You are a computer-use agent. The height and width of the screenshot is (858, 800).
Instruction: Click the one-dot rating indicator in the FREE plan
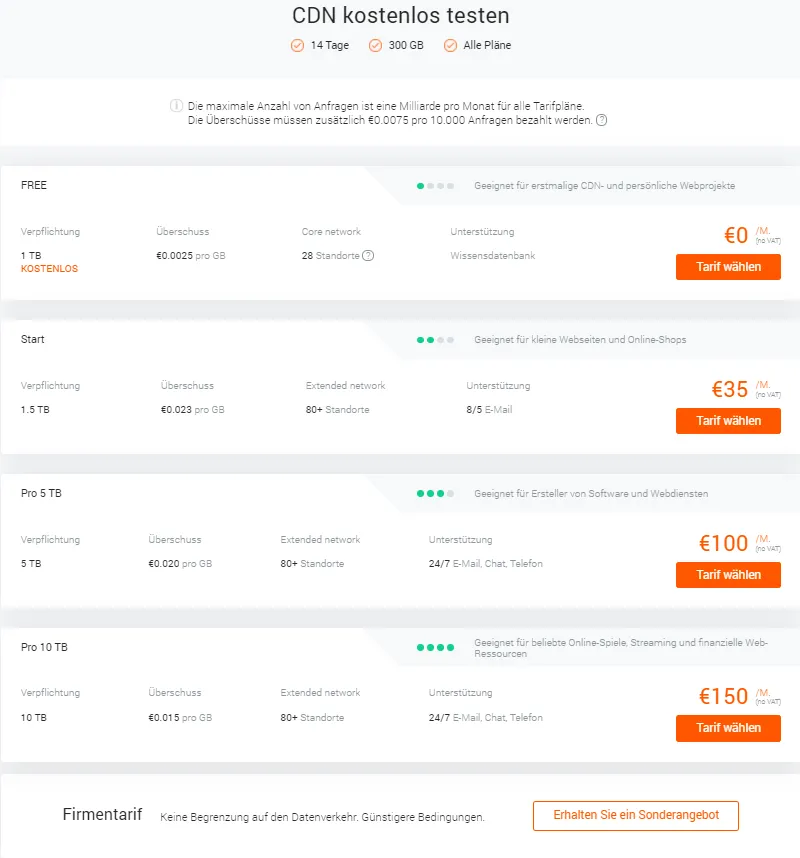point(436,186)
